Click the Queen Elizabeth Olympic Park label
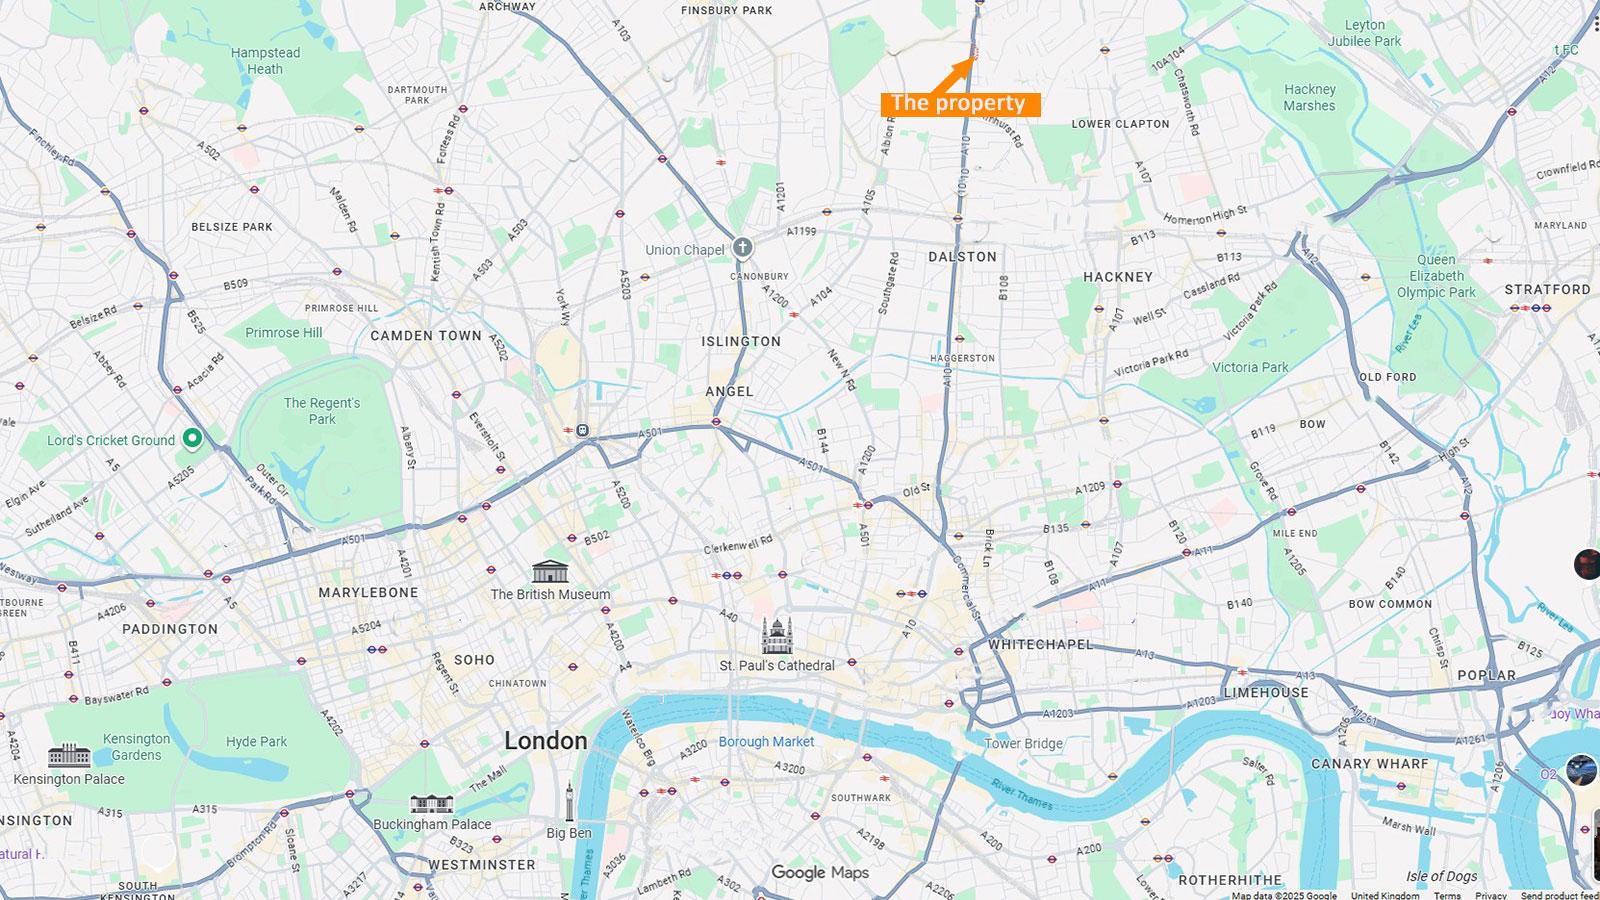This screenshot has width=1600, height=900. [1436, 276]
